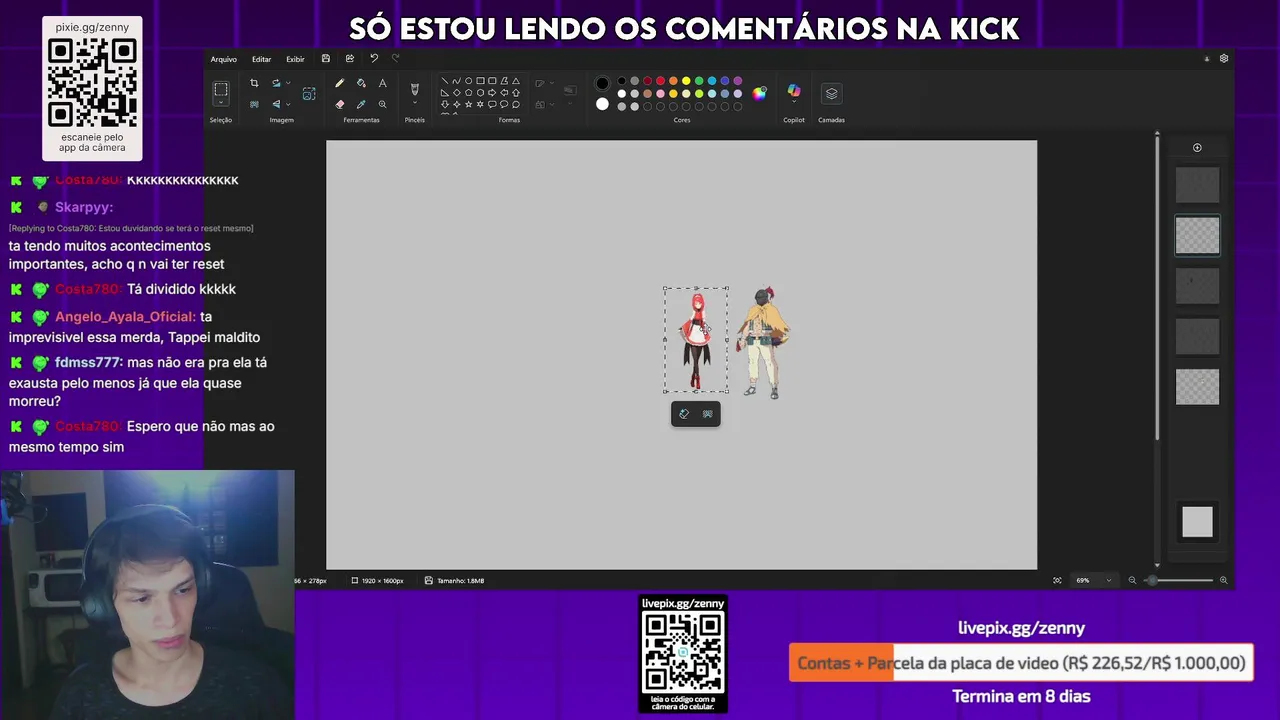Pick the right arrow shape
Screen dimensions: 1280x720
[x=492, y=92]
